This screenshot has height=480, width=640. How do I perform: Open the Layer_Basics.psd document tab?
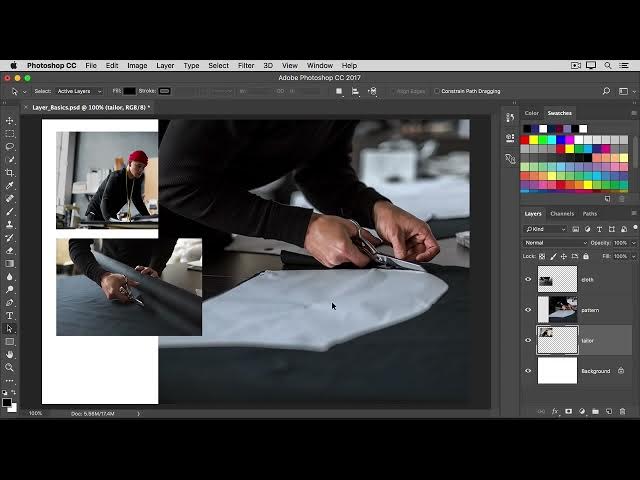(x=90, y=107)
